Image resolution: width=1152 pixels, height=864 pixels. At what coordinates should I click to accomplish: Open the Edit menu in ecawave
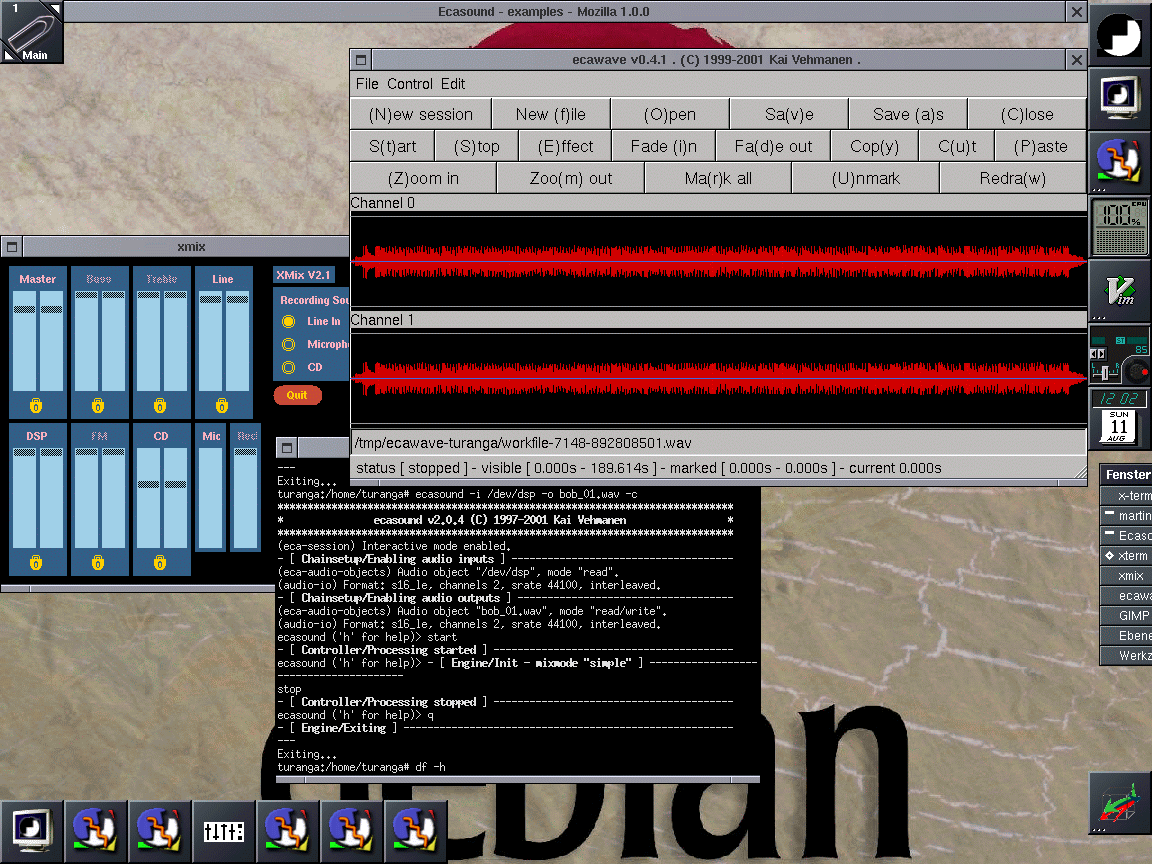pyautogui.click(x=453, y=84)
